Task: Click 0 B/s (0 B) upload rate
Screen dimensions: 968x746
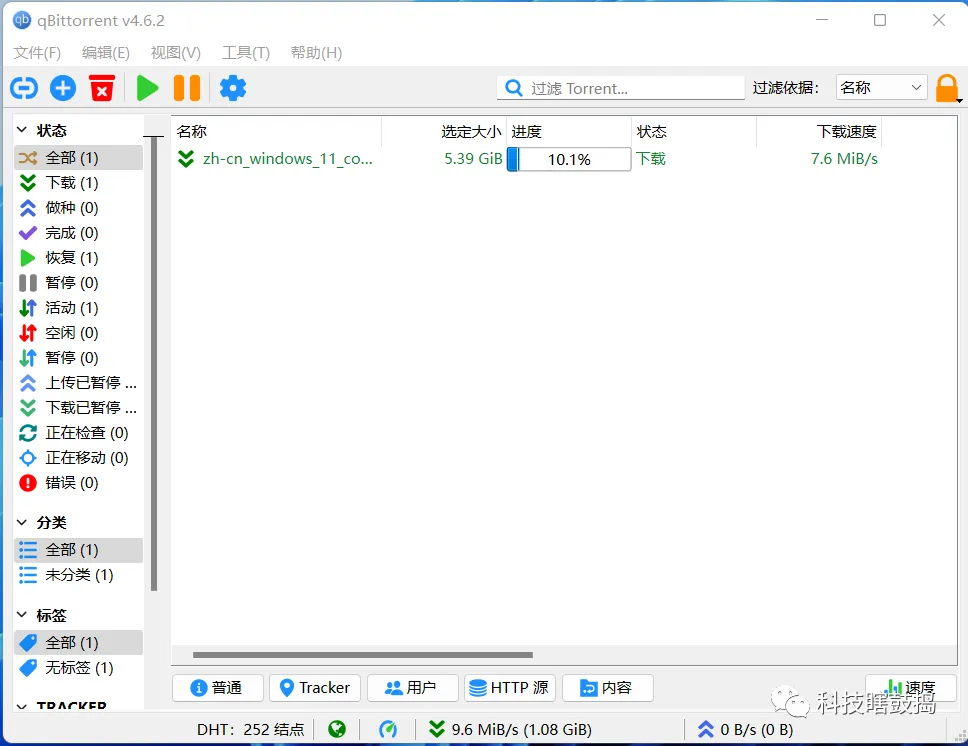Action: [x=757, y=730]
